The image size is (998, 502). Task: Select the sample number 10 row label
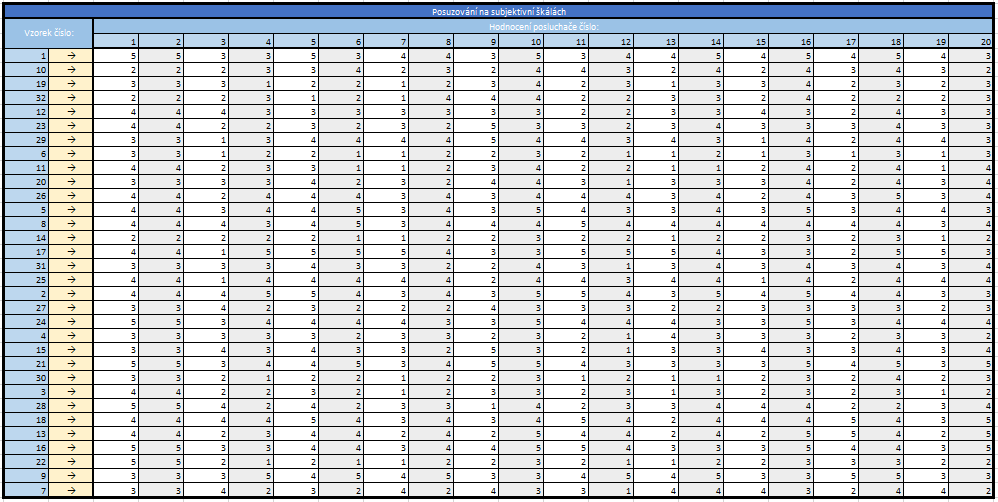[27, 70]
